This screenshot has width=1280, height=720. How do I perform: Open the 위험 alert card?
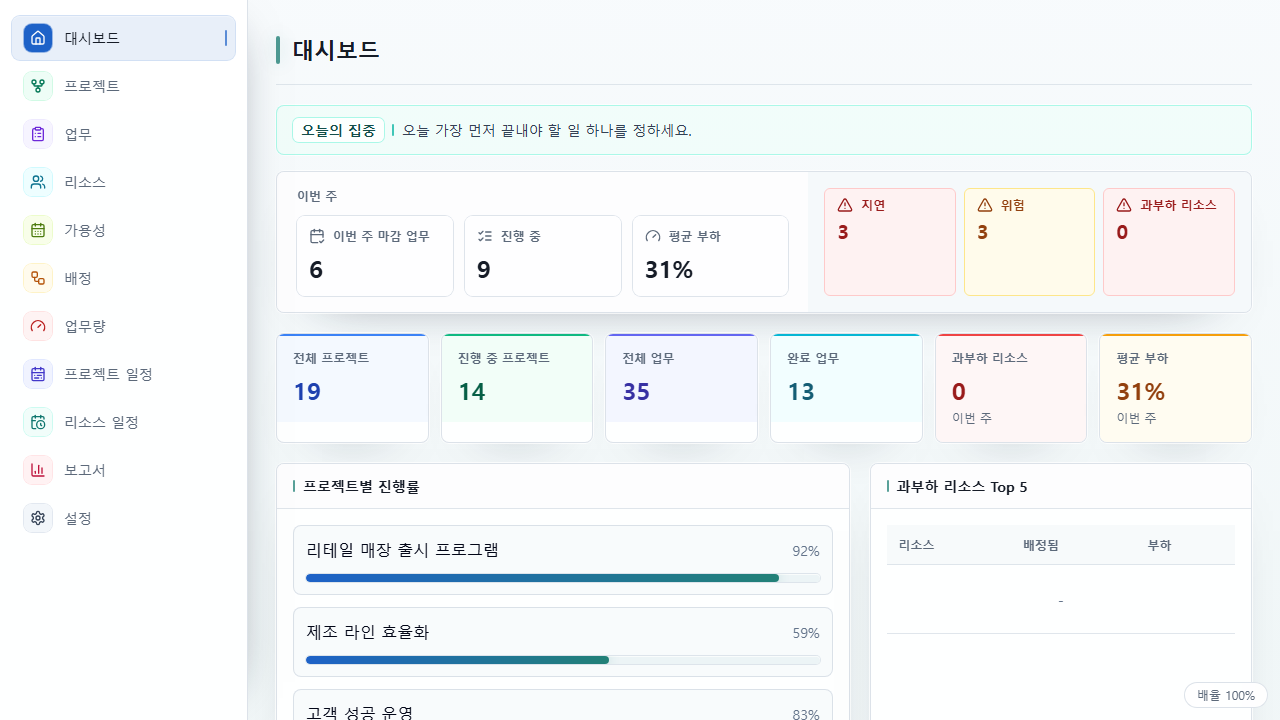tap(1029, 242)
